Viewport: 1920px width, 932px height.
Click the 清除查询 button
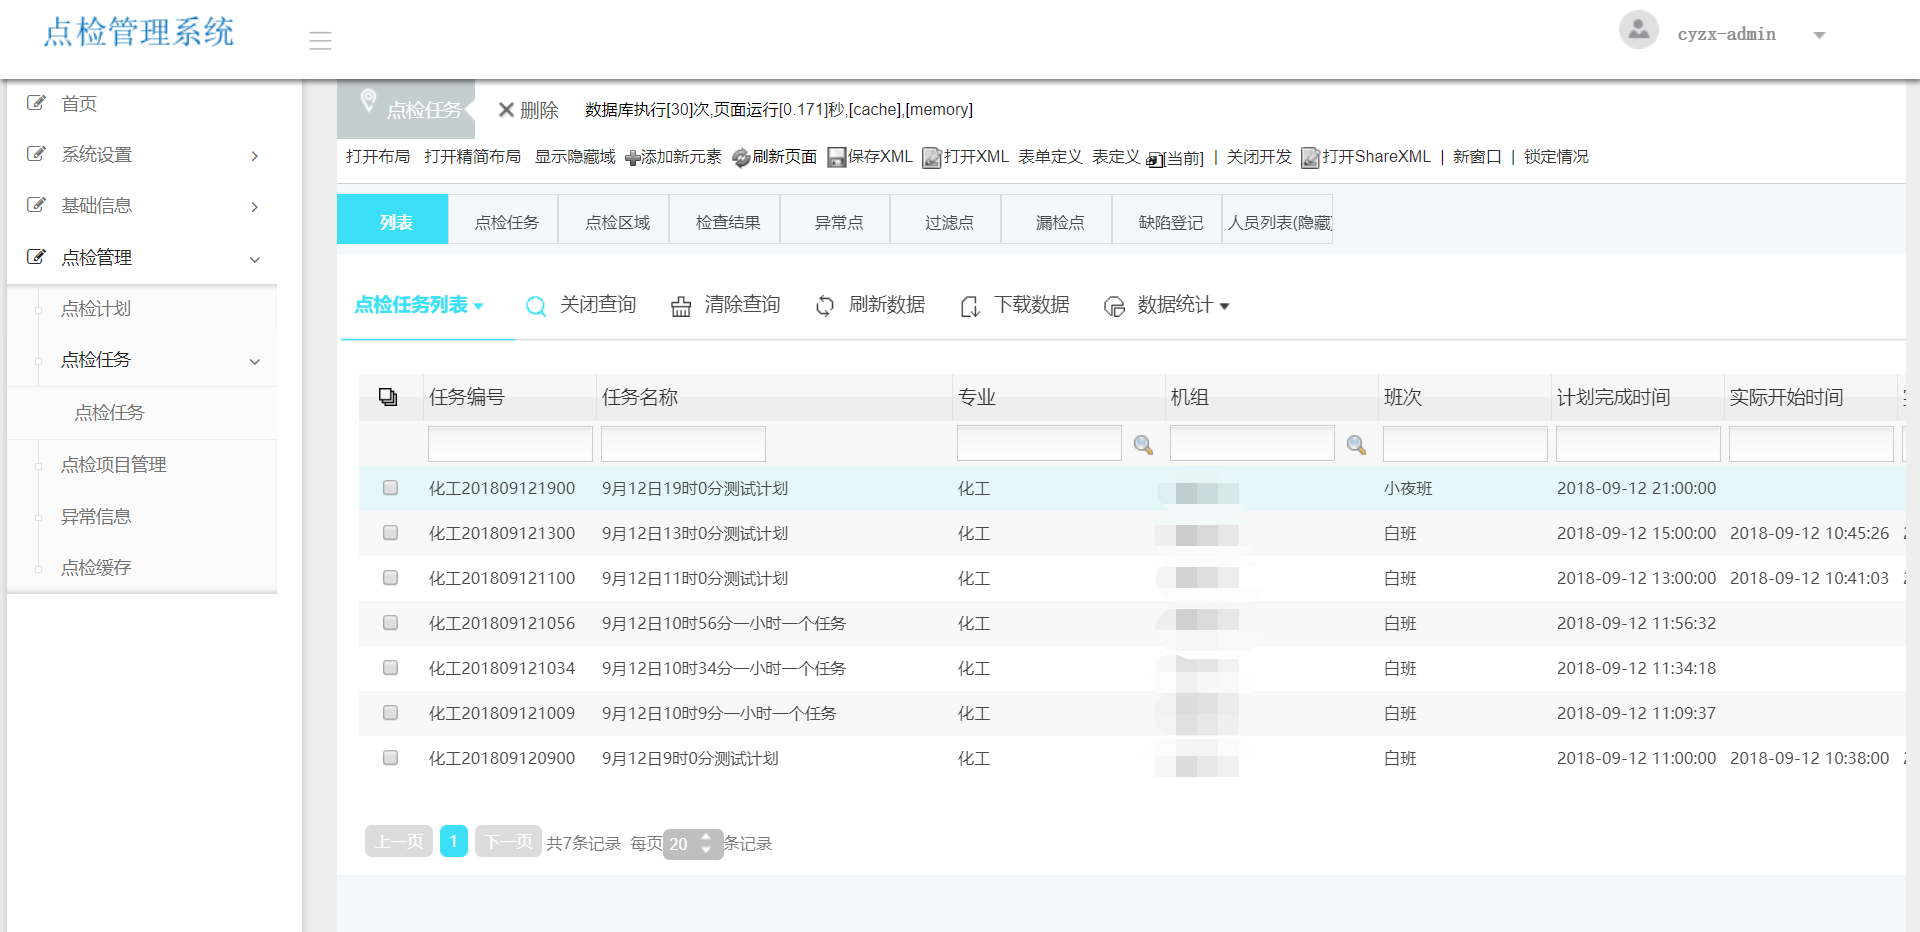click(726, 305)
